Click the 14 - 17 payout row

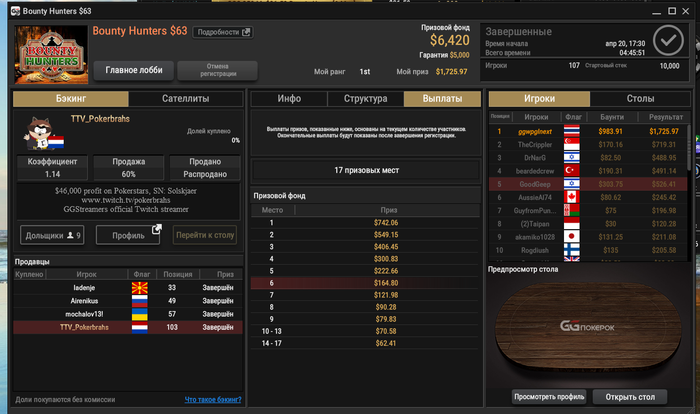[366, 343]
